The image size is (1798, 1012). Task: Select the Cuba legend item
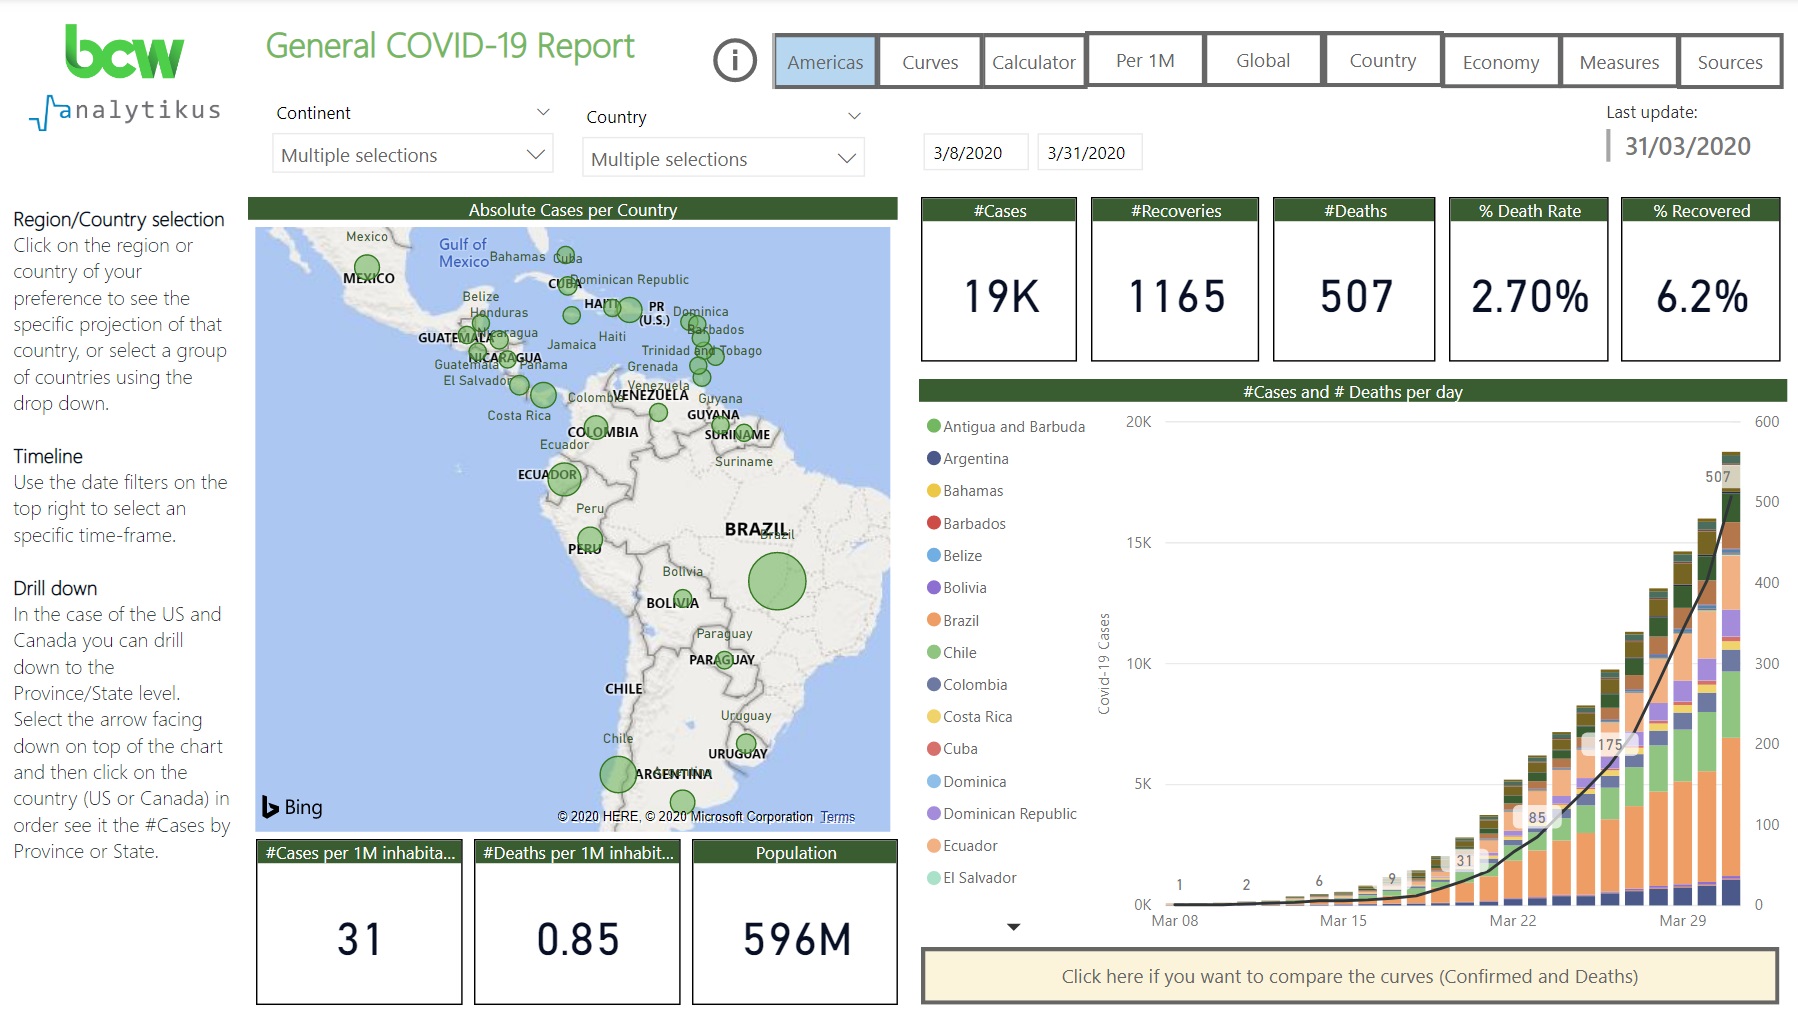[952, 748]
